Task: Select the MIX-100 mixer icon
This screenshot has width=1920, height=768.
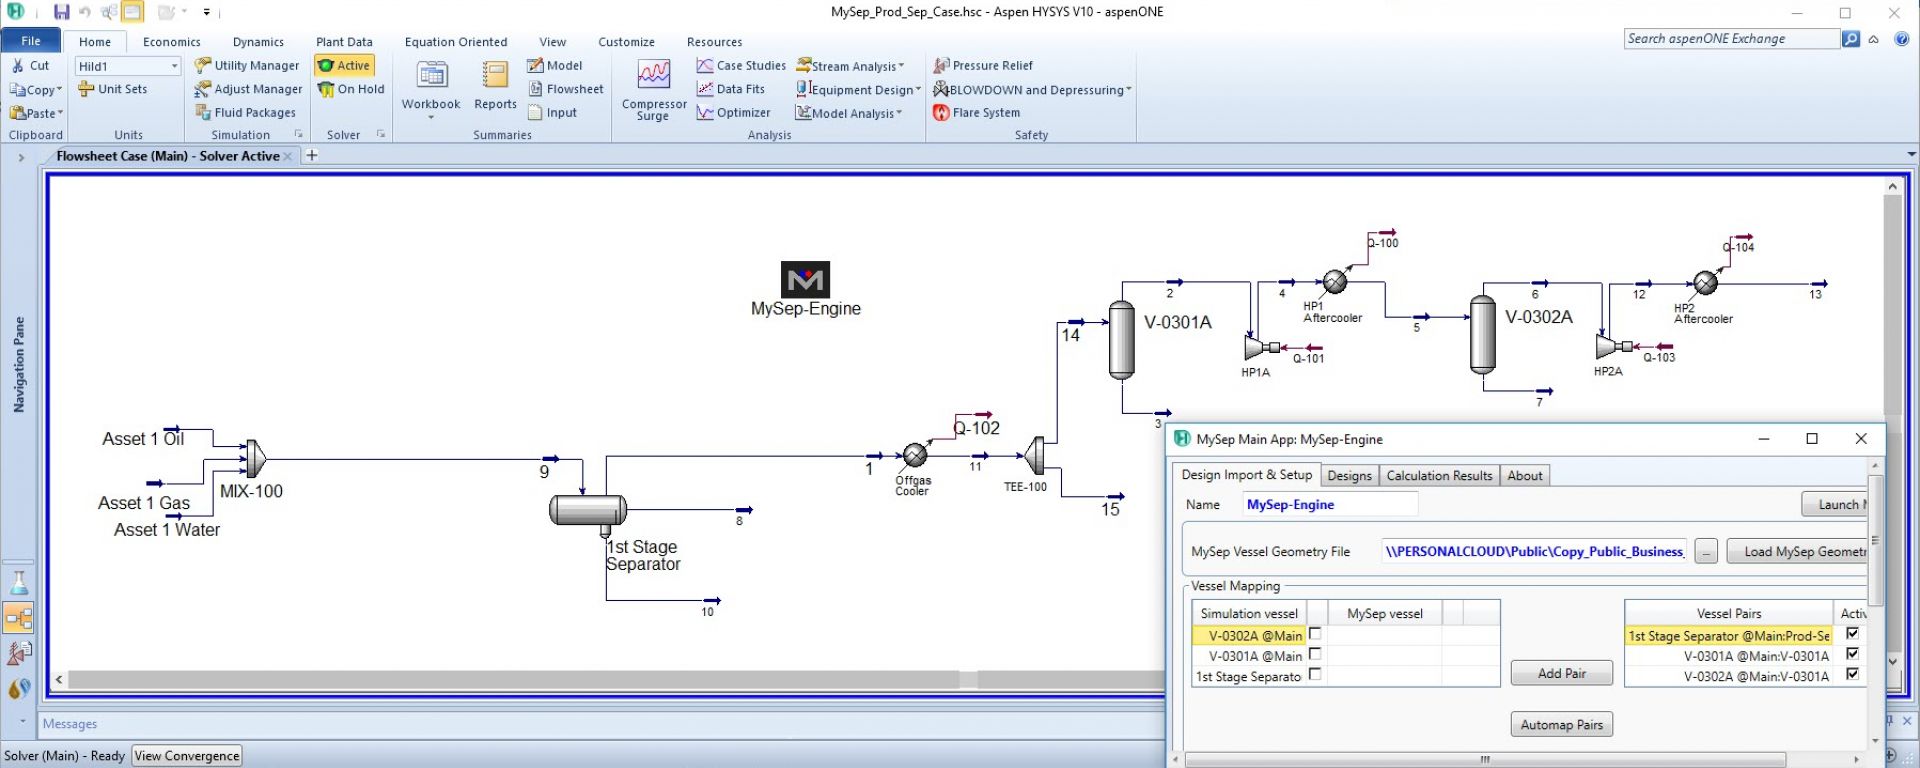Action: click(x=256, y=458)
